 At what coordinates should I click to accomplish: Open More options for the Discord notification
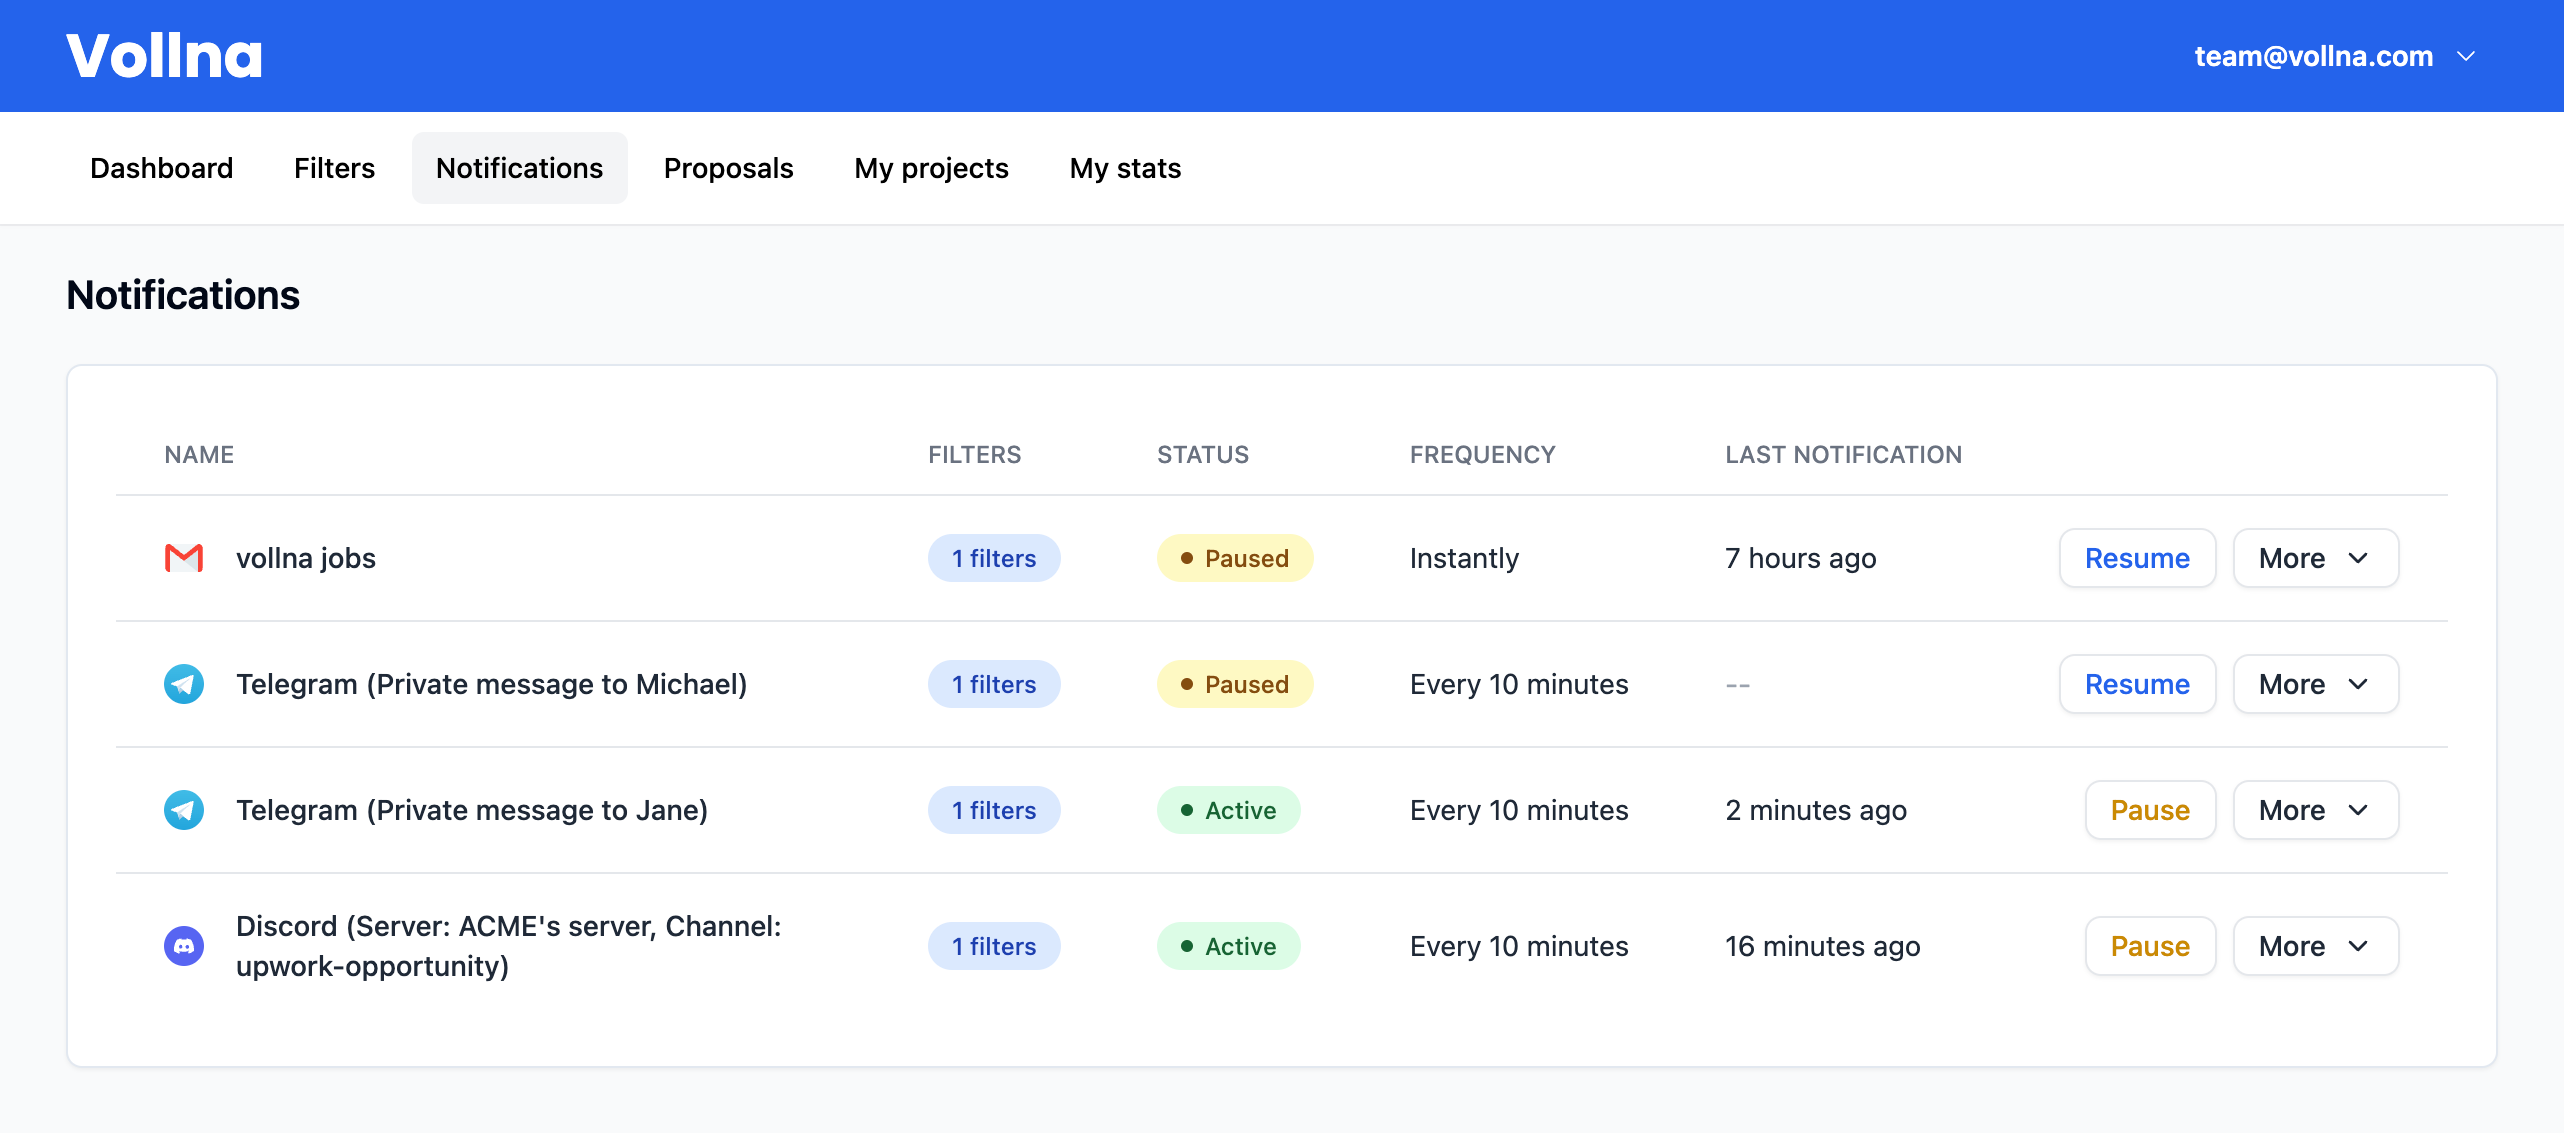tap(2315, 946)
